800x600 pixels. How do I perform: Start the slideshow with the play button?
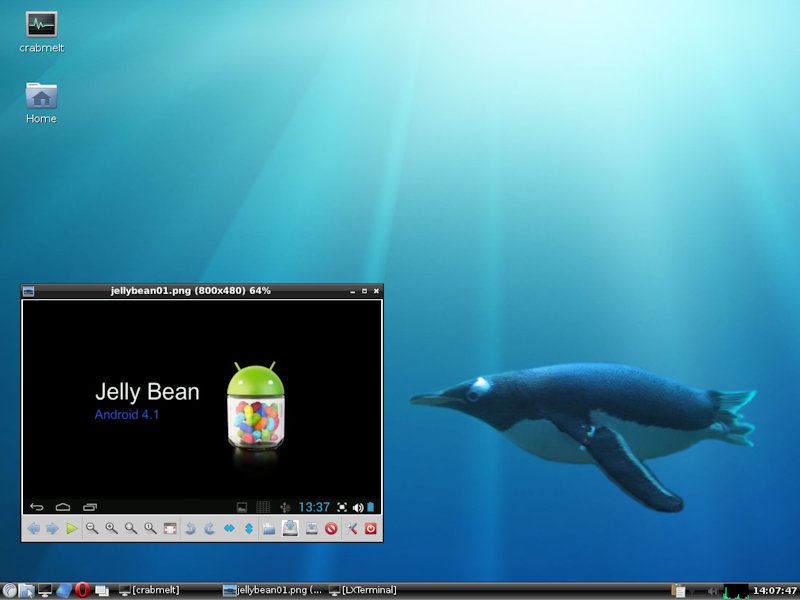[x=71, y=528]
